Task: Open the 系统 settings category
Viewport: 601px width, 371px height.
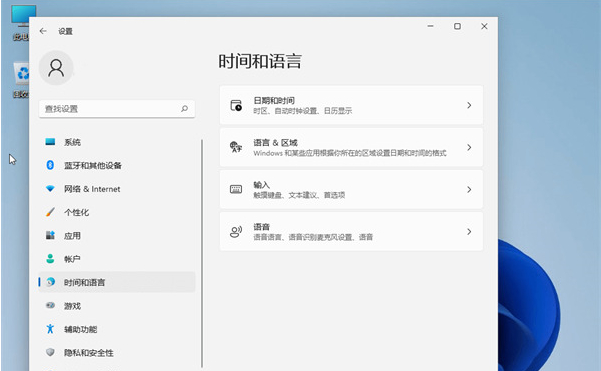Action: coord(117,142)
